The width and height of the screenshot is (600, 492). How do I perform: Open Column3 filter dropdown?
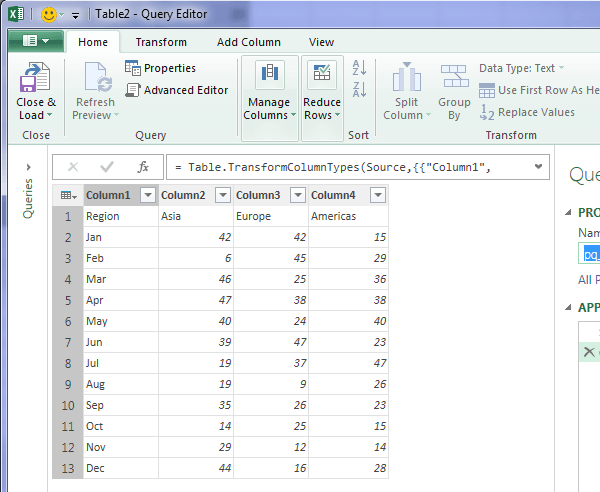298,195
